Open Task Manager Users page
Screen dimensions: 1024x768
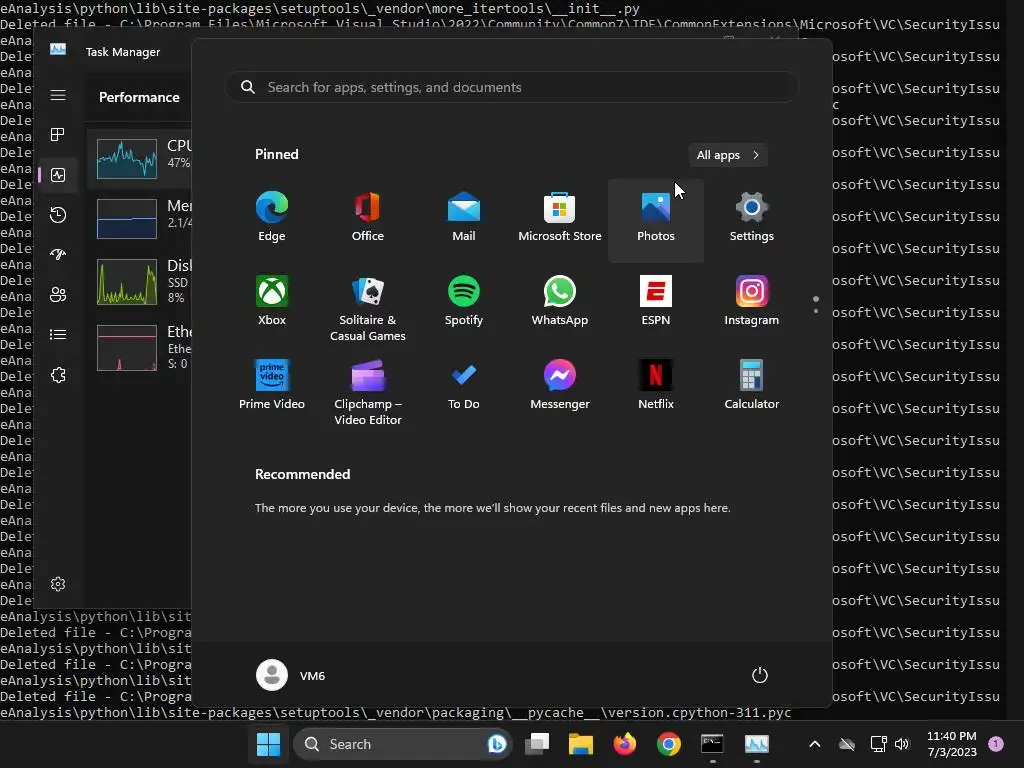(58, 295)
